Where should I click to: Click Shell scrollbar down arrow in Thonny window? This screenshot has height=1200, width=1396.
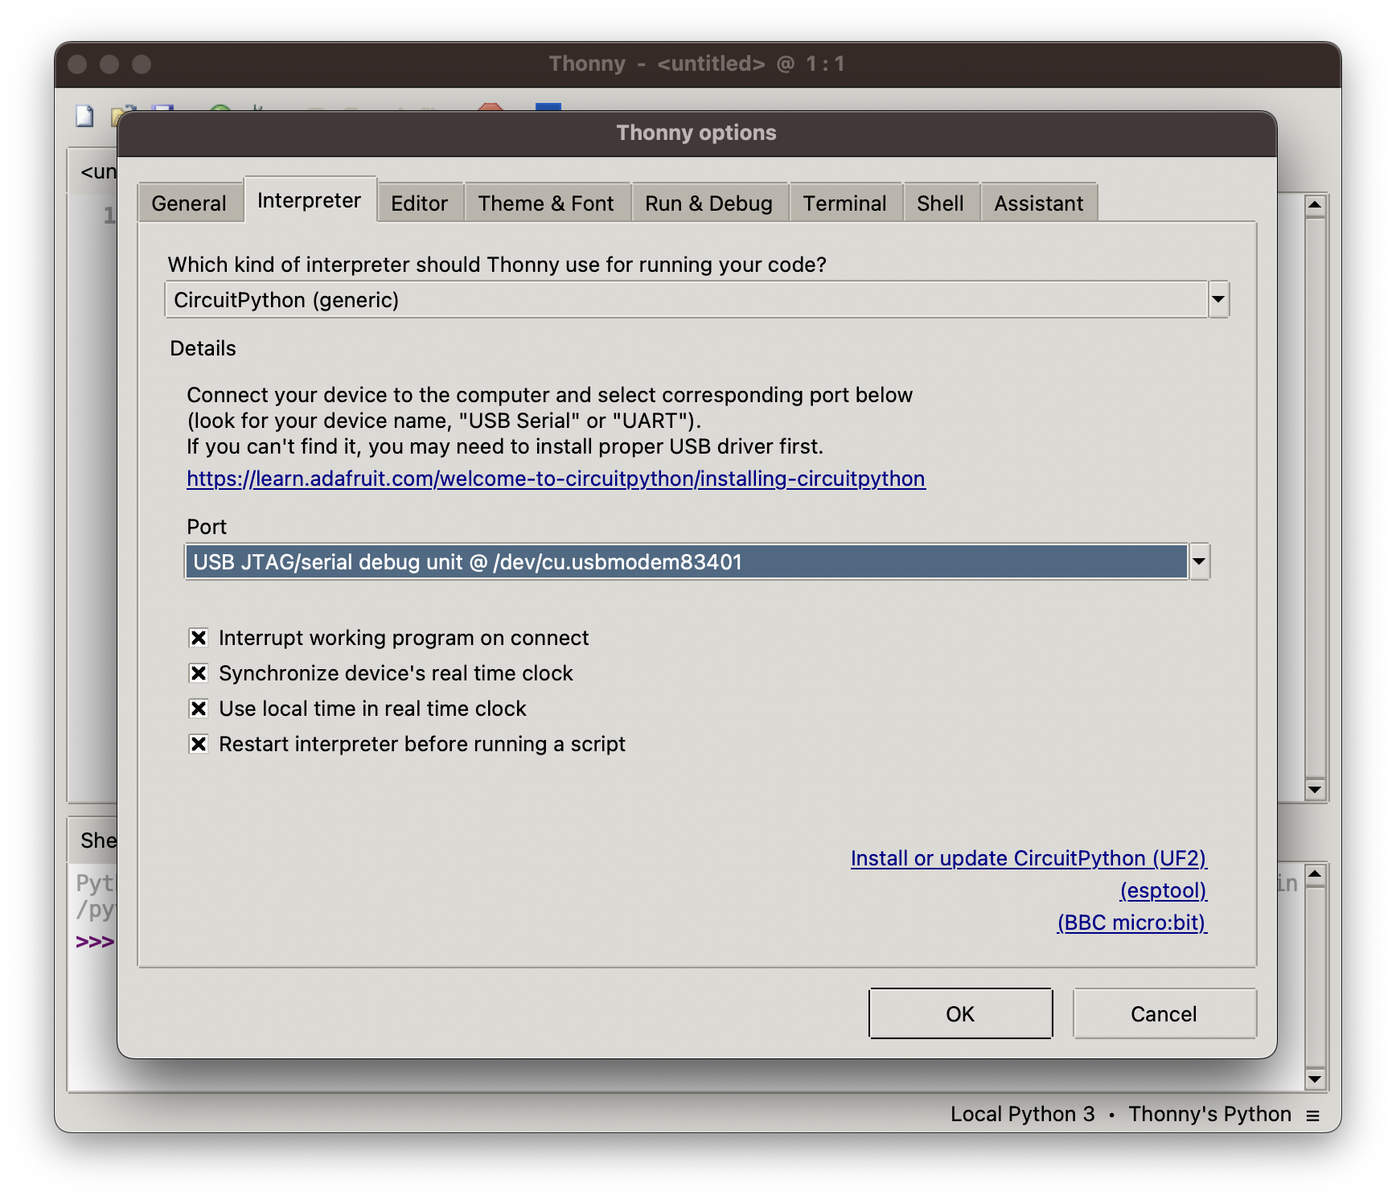[x=1315, y=1079]
